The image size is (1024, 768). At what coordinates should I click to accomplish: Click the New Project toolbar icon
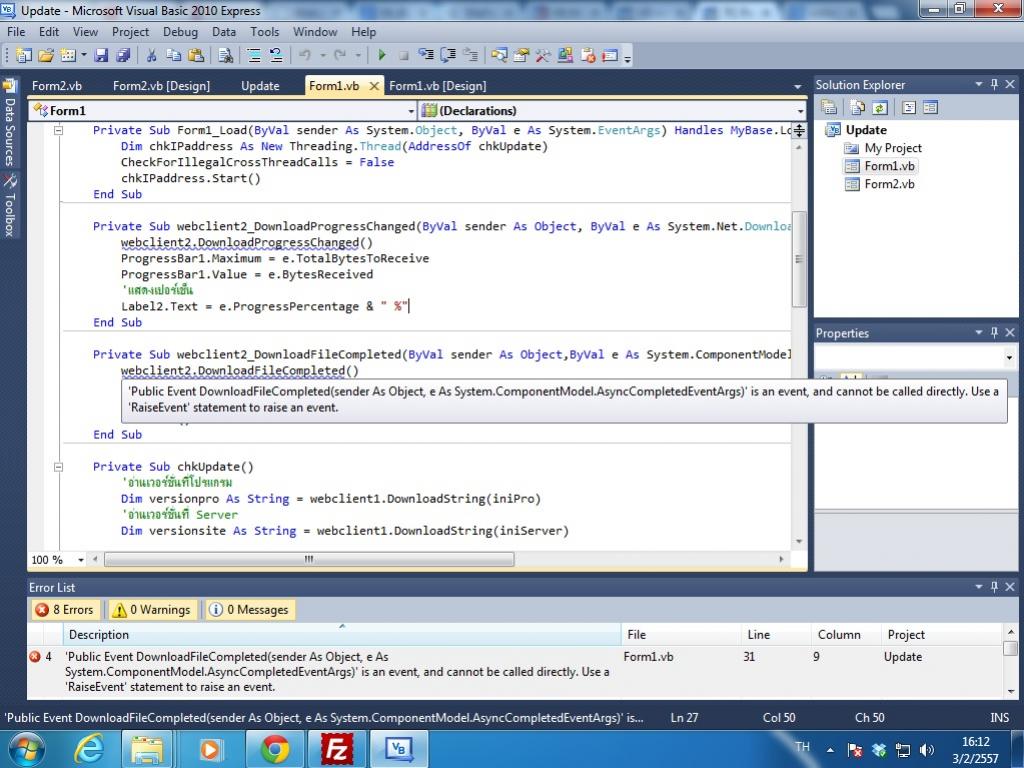click(x=24, y=56)
